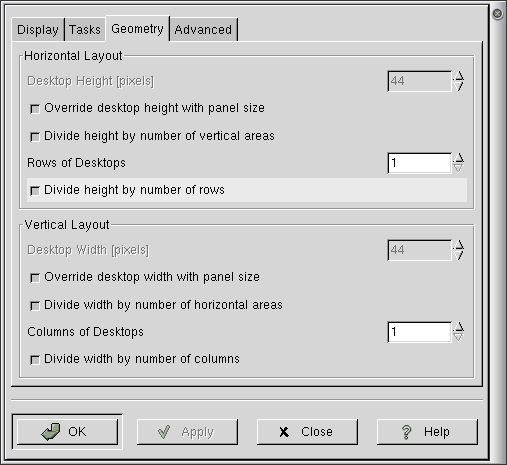The width and height of the screenshot is (507, 465).
Task: Decrease Rows of Desktops with down arrow
Action: (x=459, y=168)
